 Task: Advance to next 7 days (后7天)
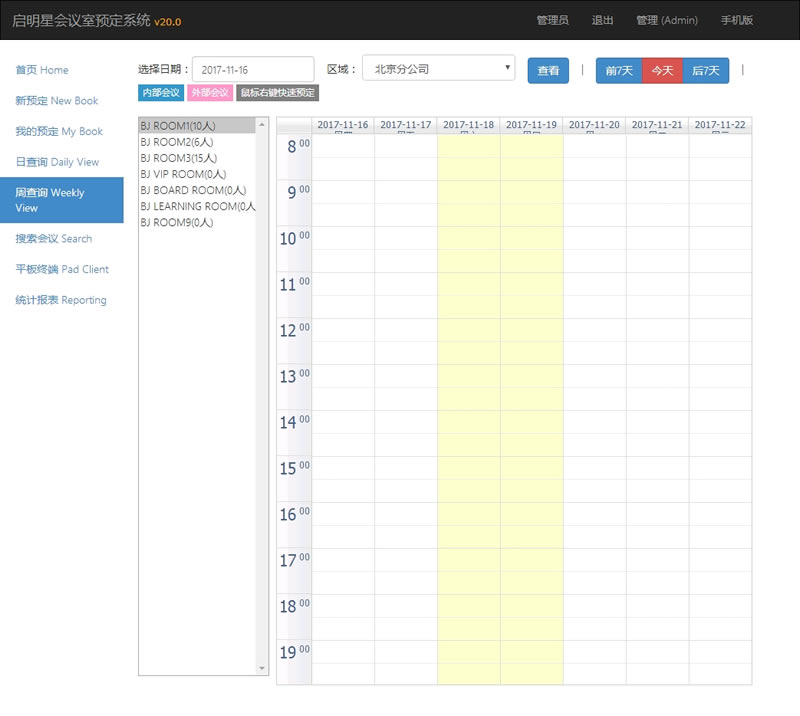click(706, 71)
